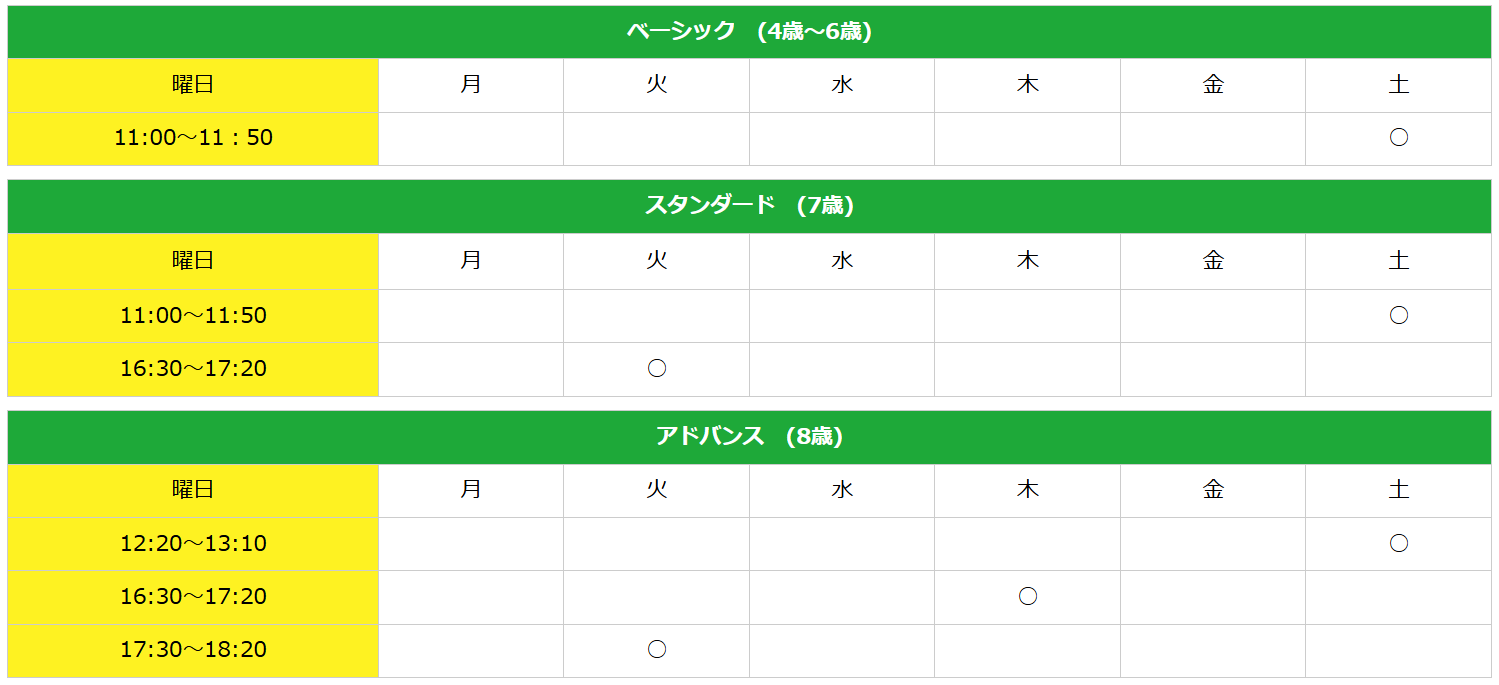Click Standard Tuesday 16:30〜17:20 circle mark

pos(656,369)
